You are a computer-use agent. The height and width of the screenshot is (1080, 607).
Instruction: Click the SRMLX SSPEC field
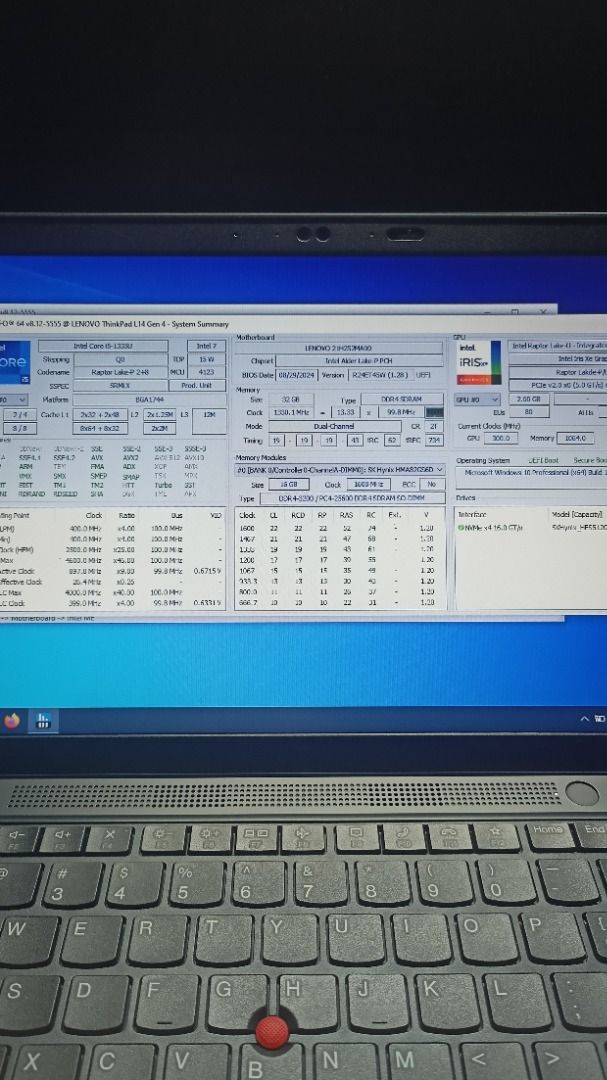[120, 386]
